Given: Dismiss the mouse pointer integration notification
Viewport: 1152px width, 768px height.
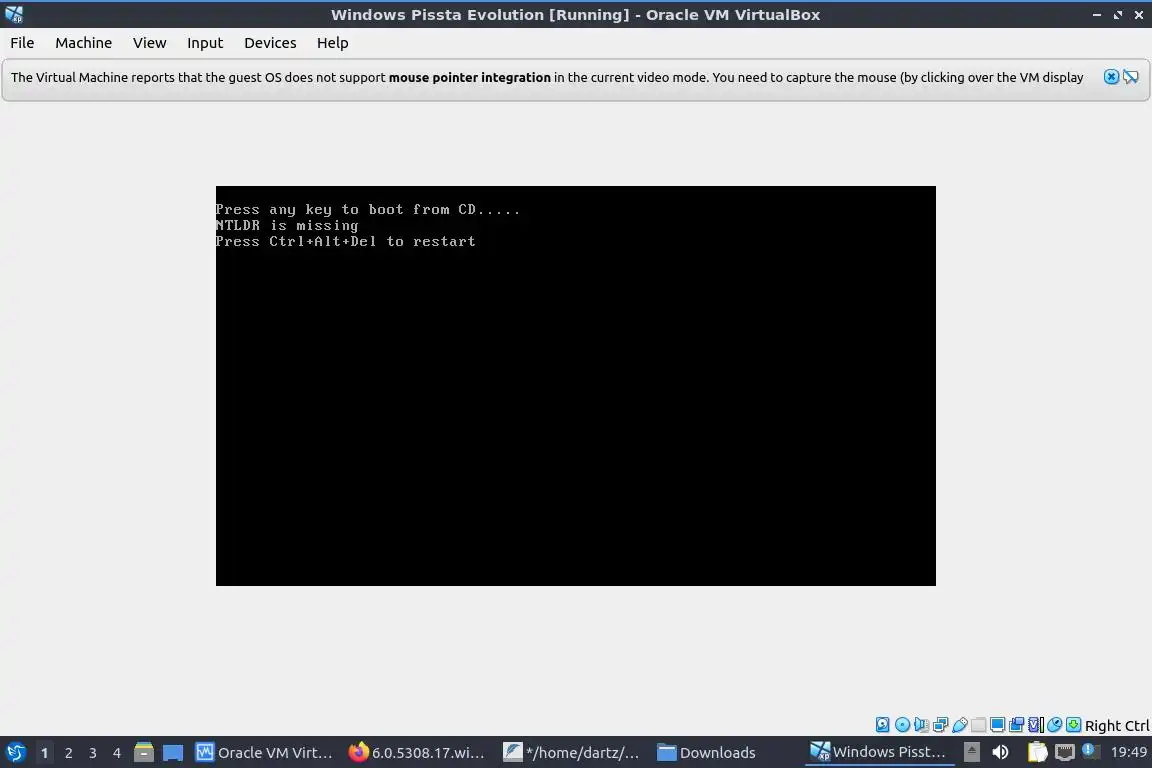Looking at the screenshot, I should (x=1111, y=76).
